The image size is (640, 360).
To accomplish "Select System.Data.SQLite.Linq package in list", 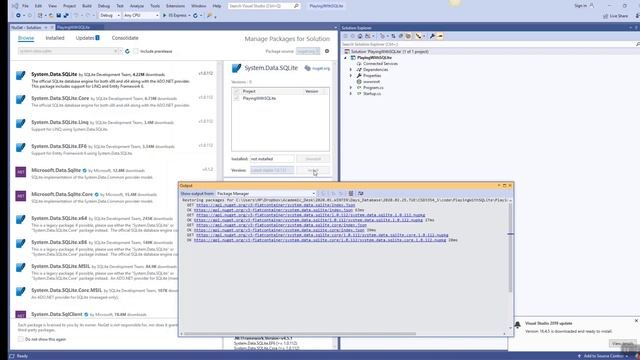I will [x=114, y=126].
